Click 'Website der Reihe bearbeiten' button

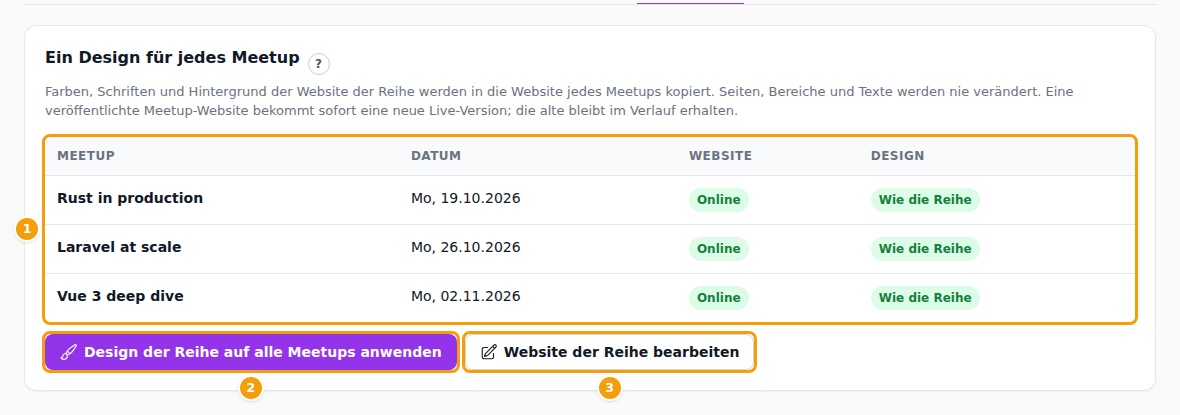click(610, 352)
